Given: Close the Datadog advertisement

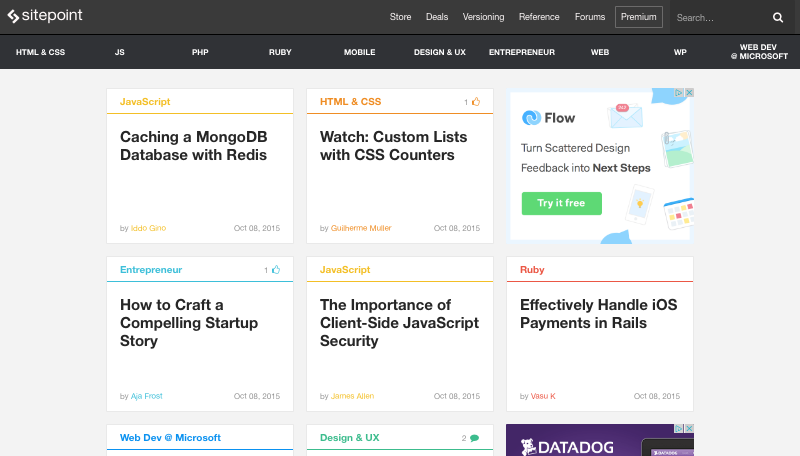Looking at the screenshot, I should (x=689, y=428).
